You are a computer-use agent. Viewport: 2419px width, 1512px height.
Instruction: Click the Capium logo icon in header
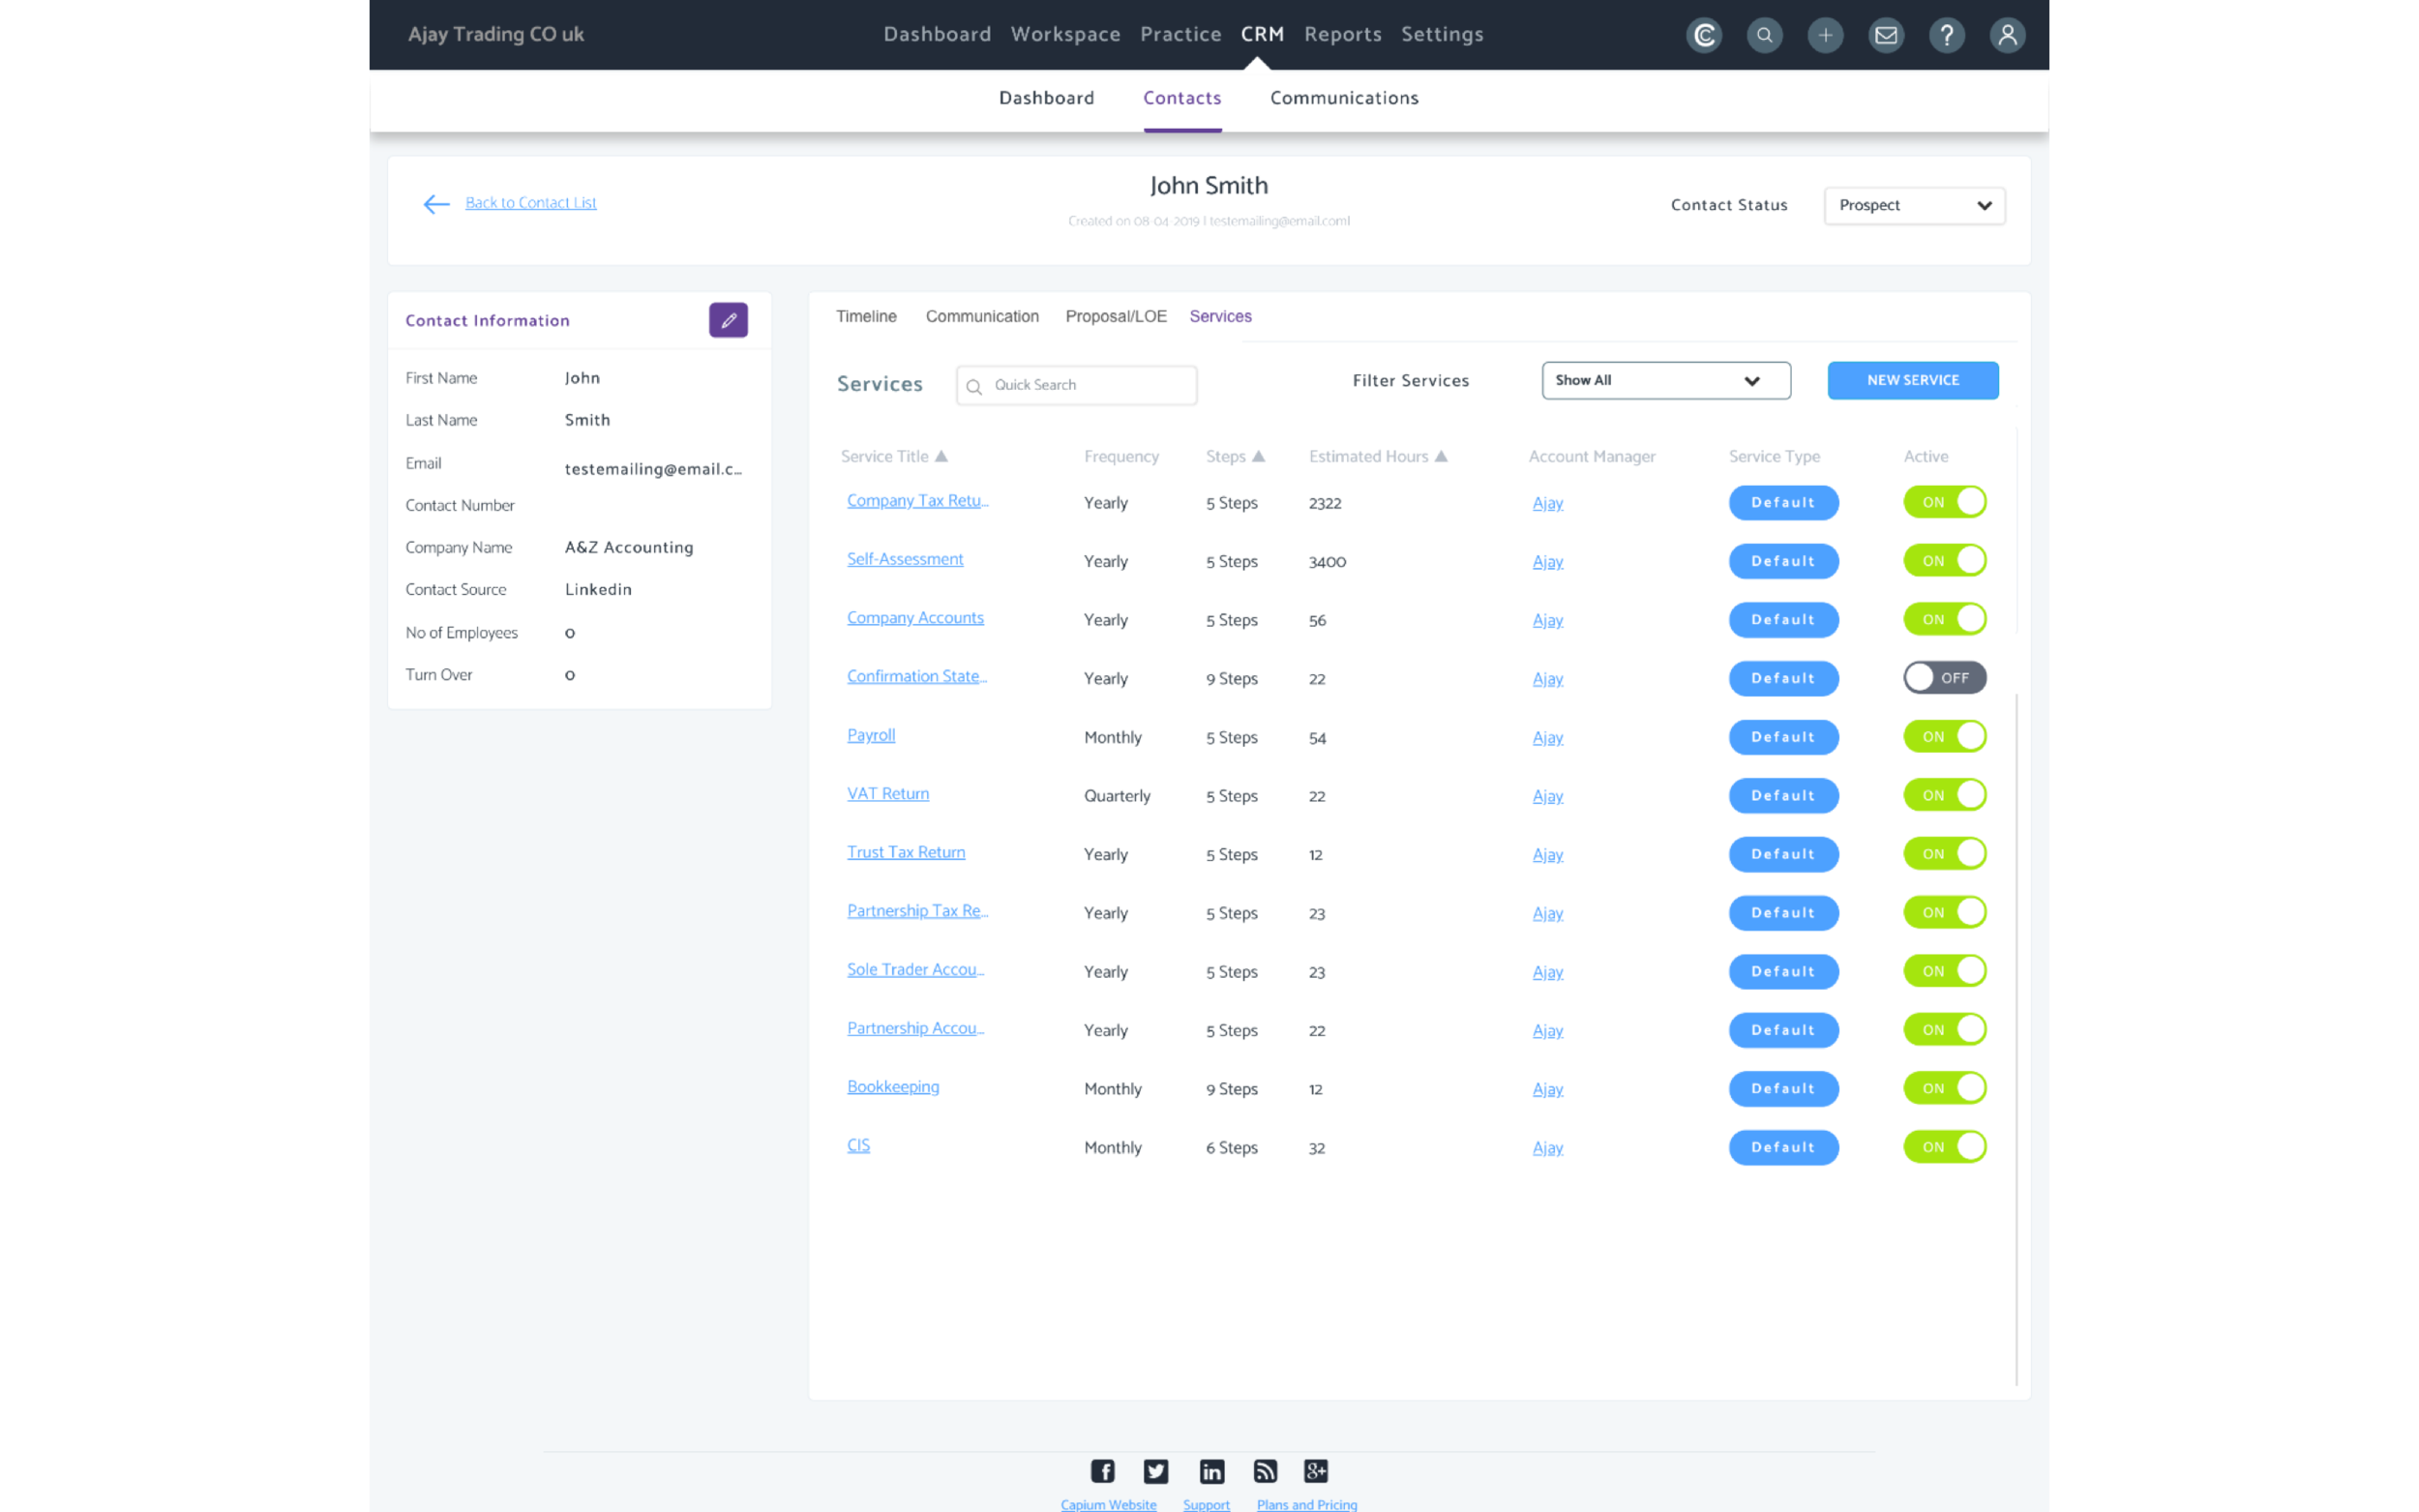click(1703, 35)
